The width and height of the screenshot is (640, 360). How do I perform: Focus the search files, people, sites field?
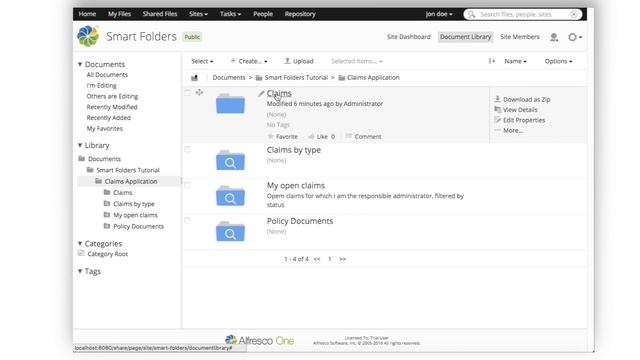coord(524,14)
